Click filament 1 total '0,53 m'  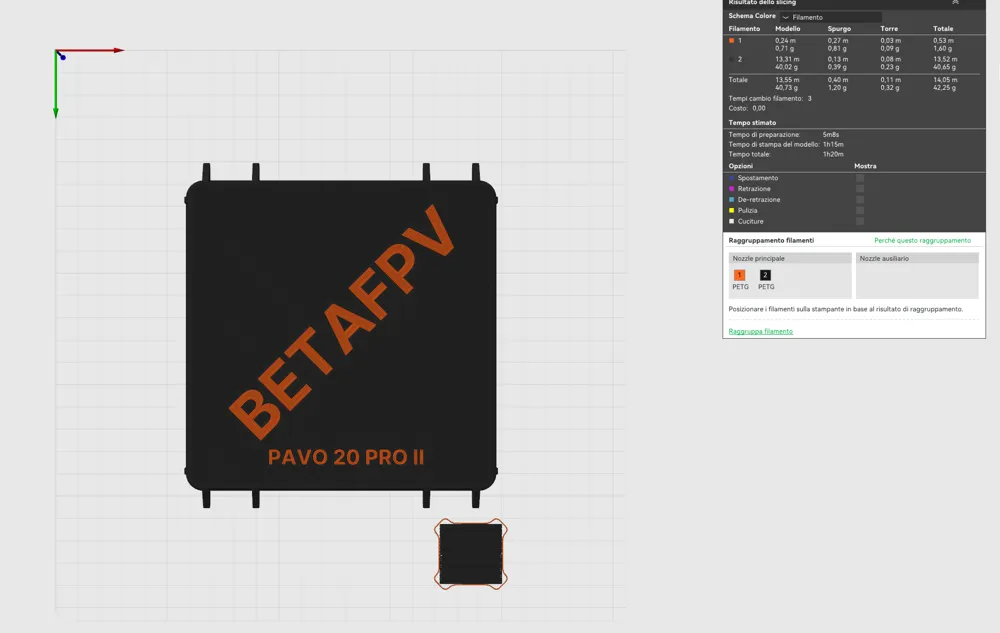pyautogui.click(x=943, y=40)
